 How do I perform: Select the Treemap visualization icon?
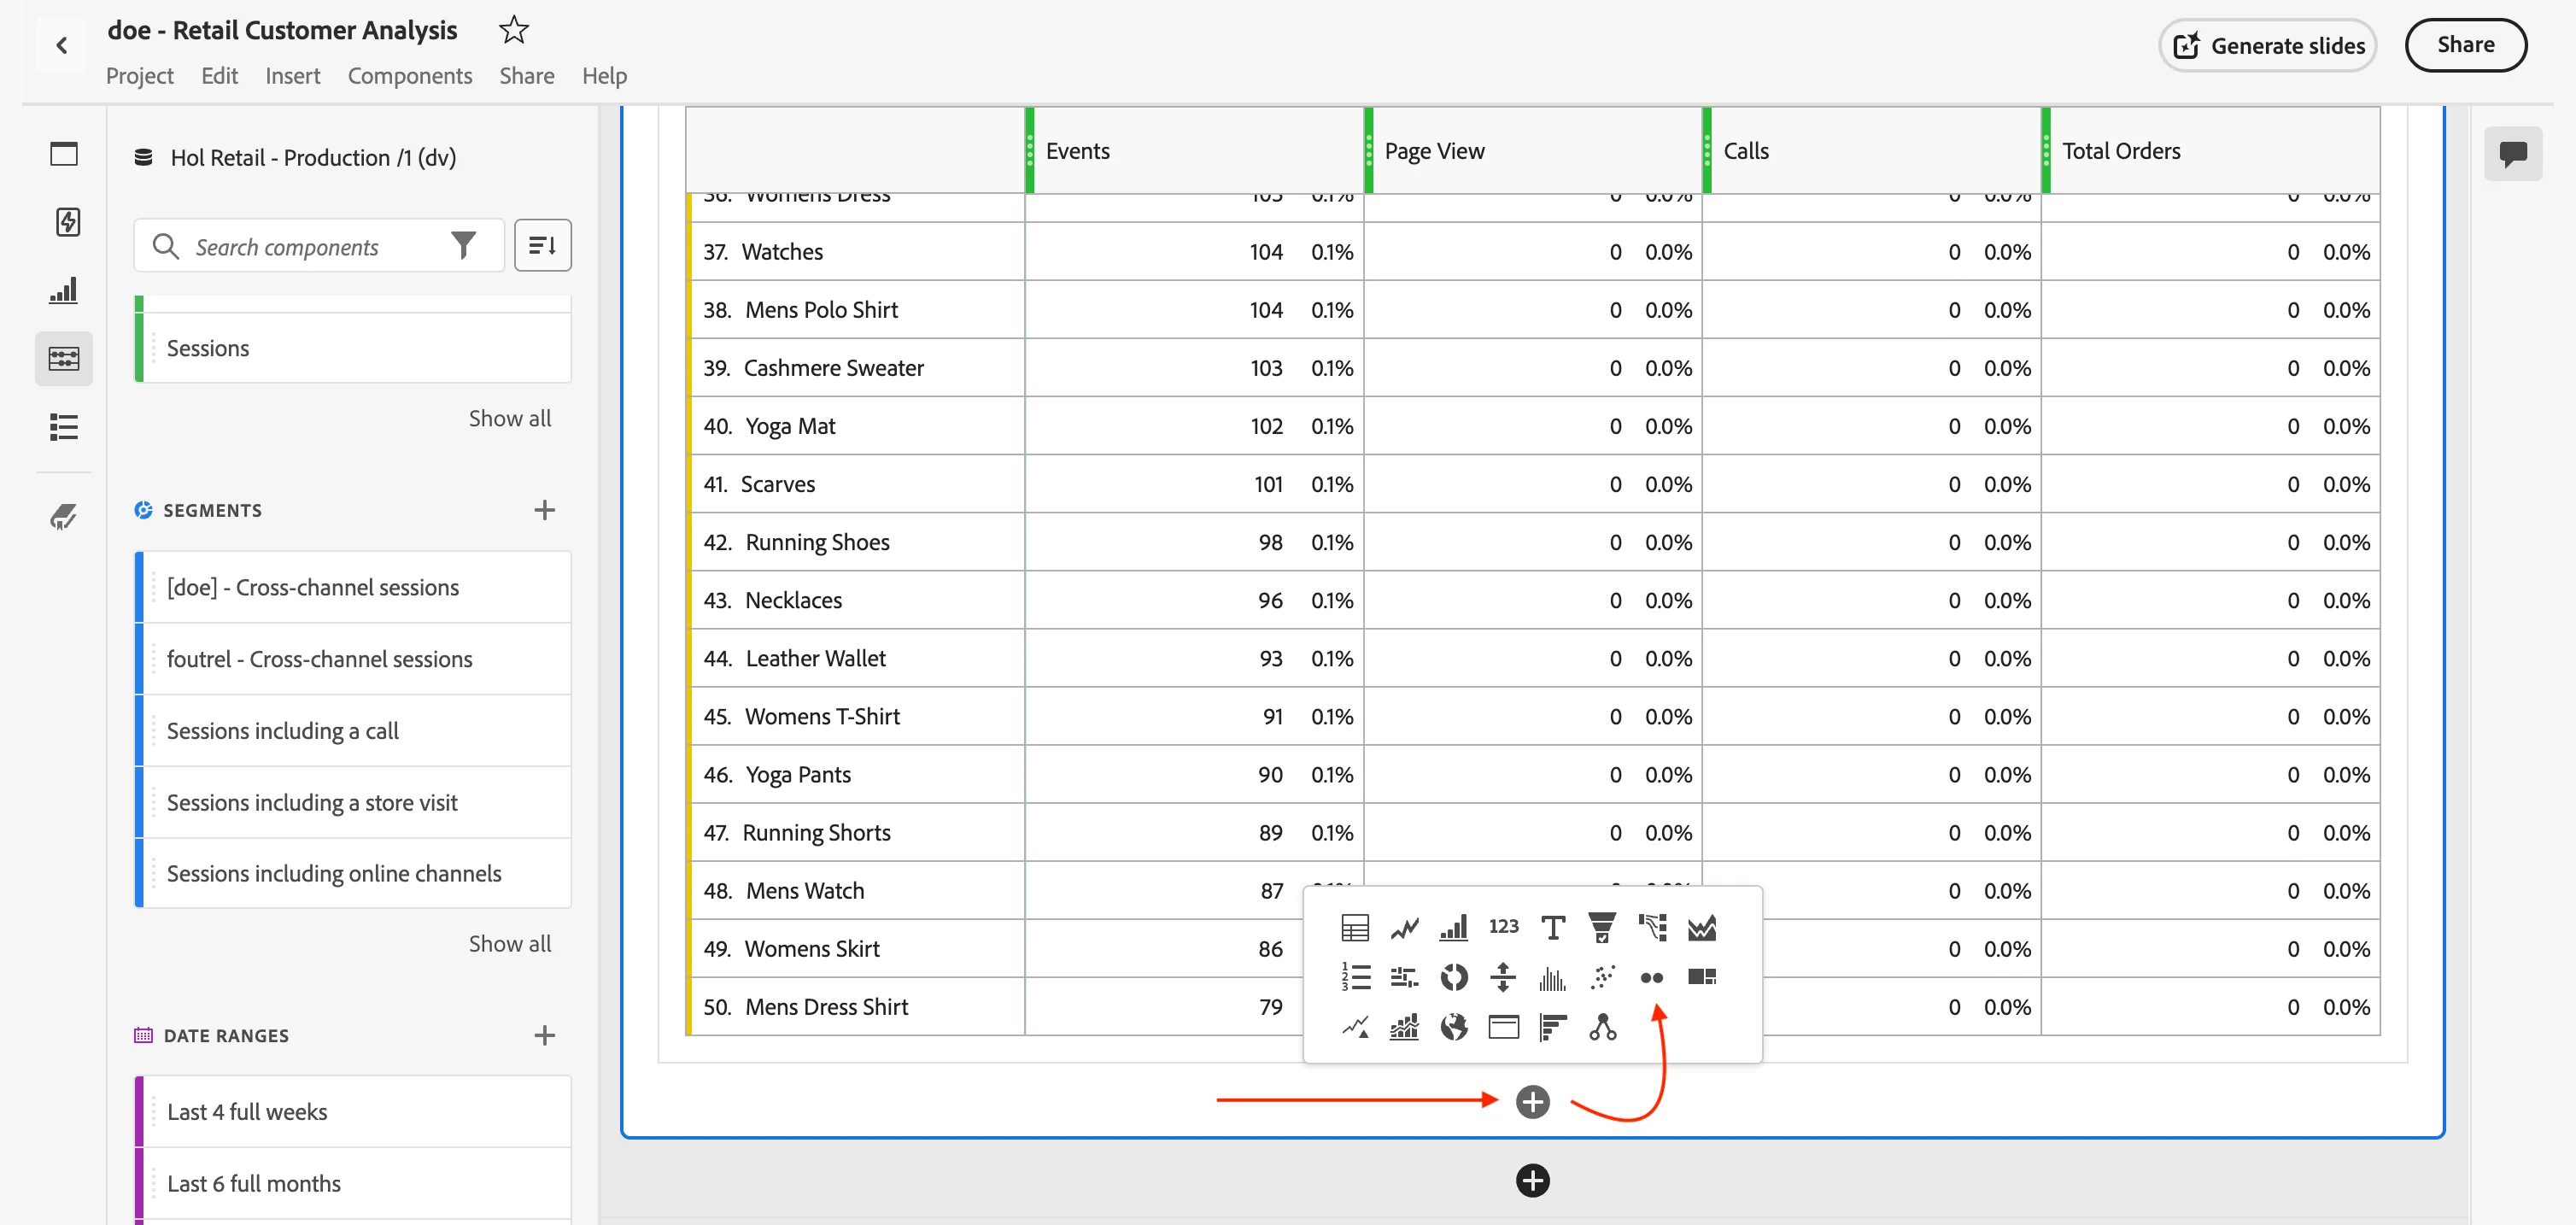[x=1702, y=977]
